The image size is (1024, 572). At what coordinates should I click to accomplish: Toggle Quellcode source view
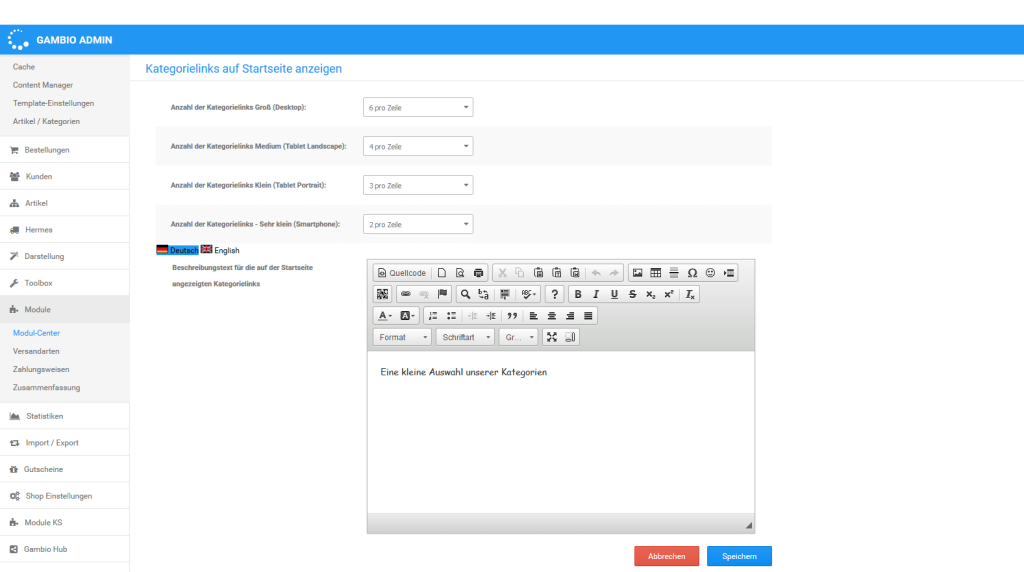click(x=402, y=273)
